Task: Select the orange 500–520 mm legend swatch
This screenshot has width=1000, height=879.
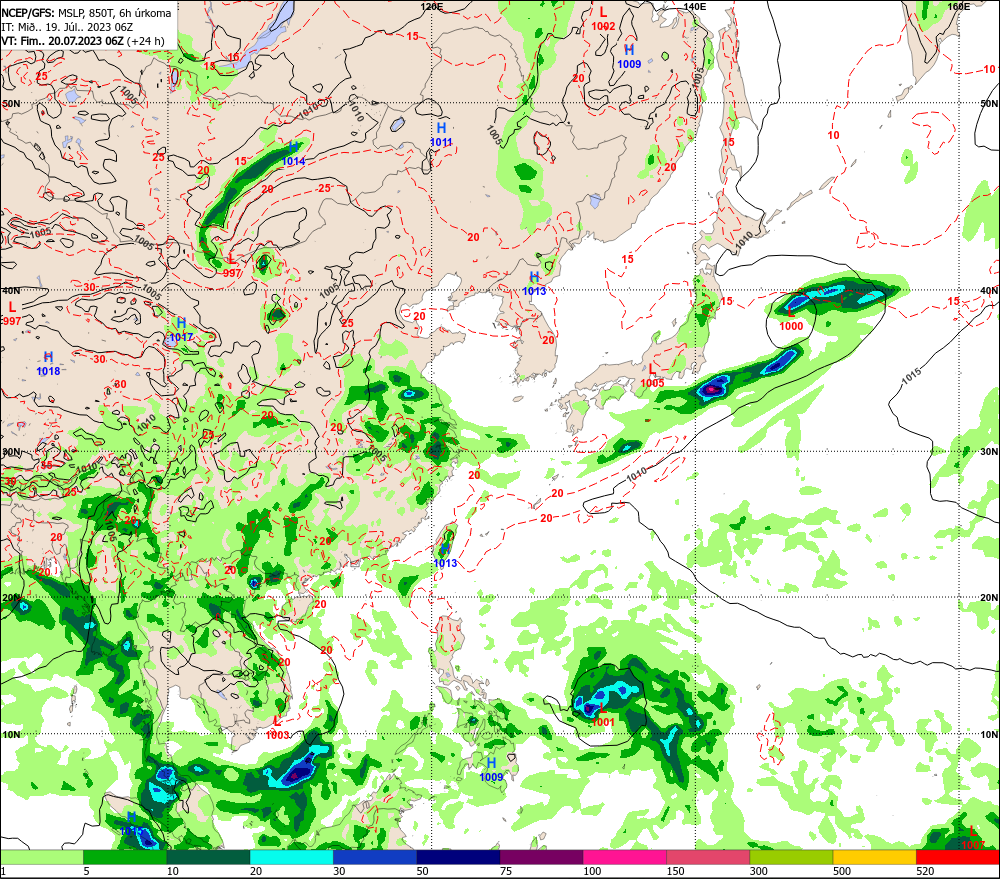Action: [875, 857]
